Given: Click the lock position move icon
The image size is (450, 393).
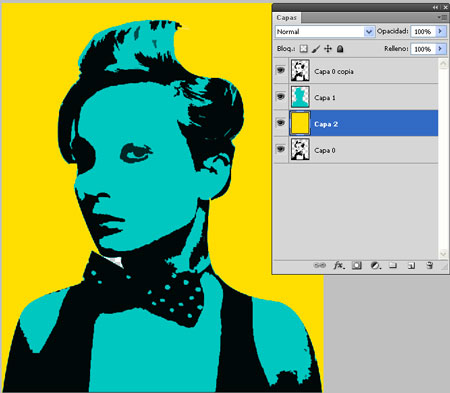Looking at the screenshot, I should pyautogui.click(x=328, y=49).
